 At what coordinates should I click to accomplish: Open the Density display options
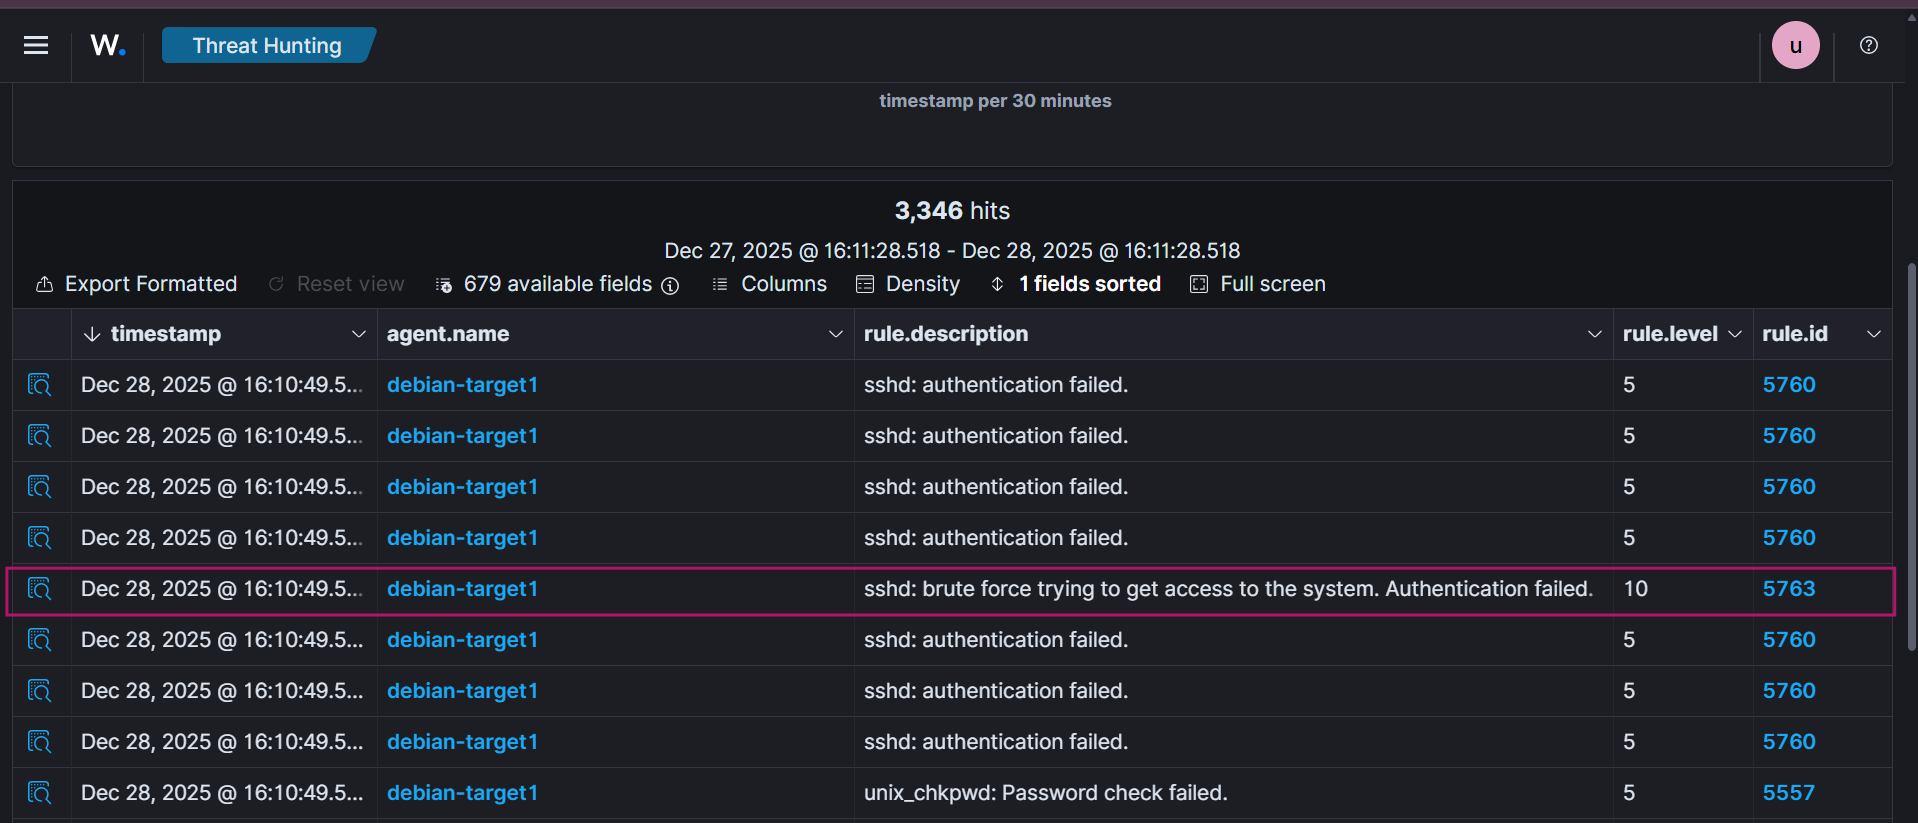(x=908, y=284)
